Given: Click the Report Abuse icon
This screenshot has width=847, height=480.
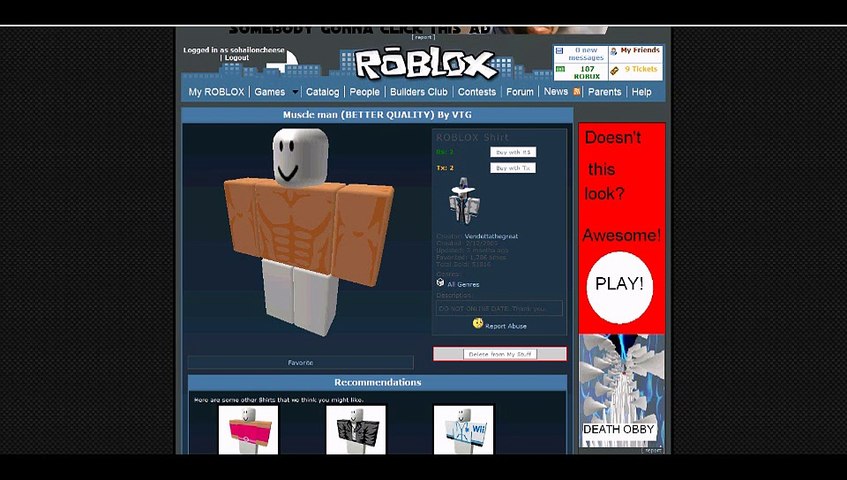Looking at the screenshot, I should click(478, 323).
